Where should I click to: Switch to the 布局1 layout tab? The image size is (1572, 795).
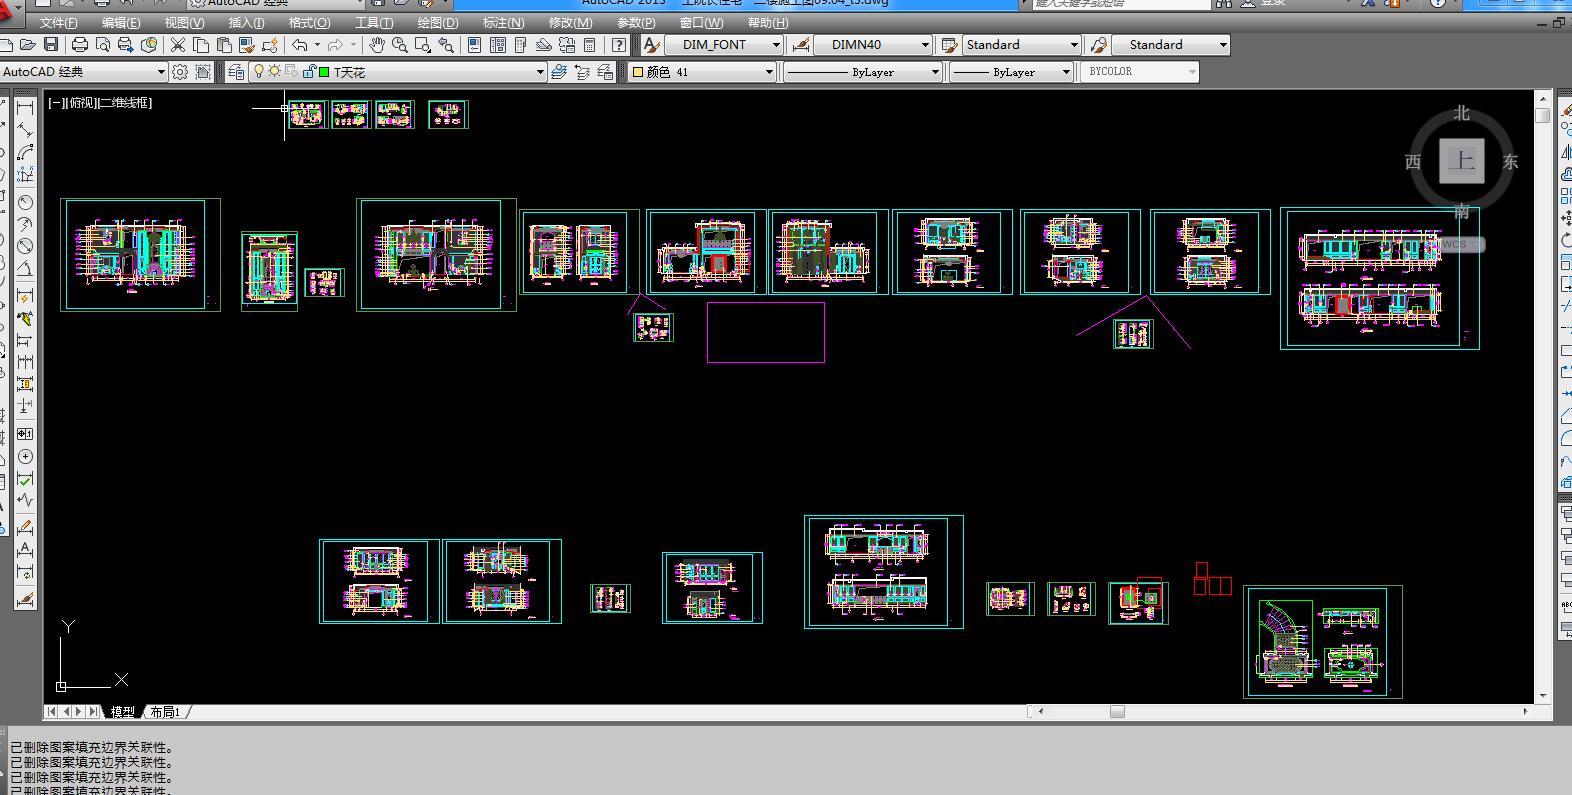tap(165, 712)
